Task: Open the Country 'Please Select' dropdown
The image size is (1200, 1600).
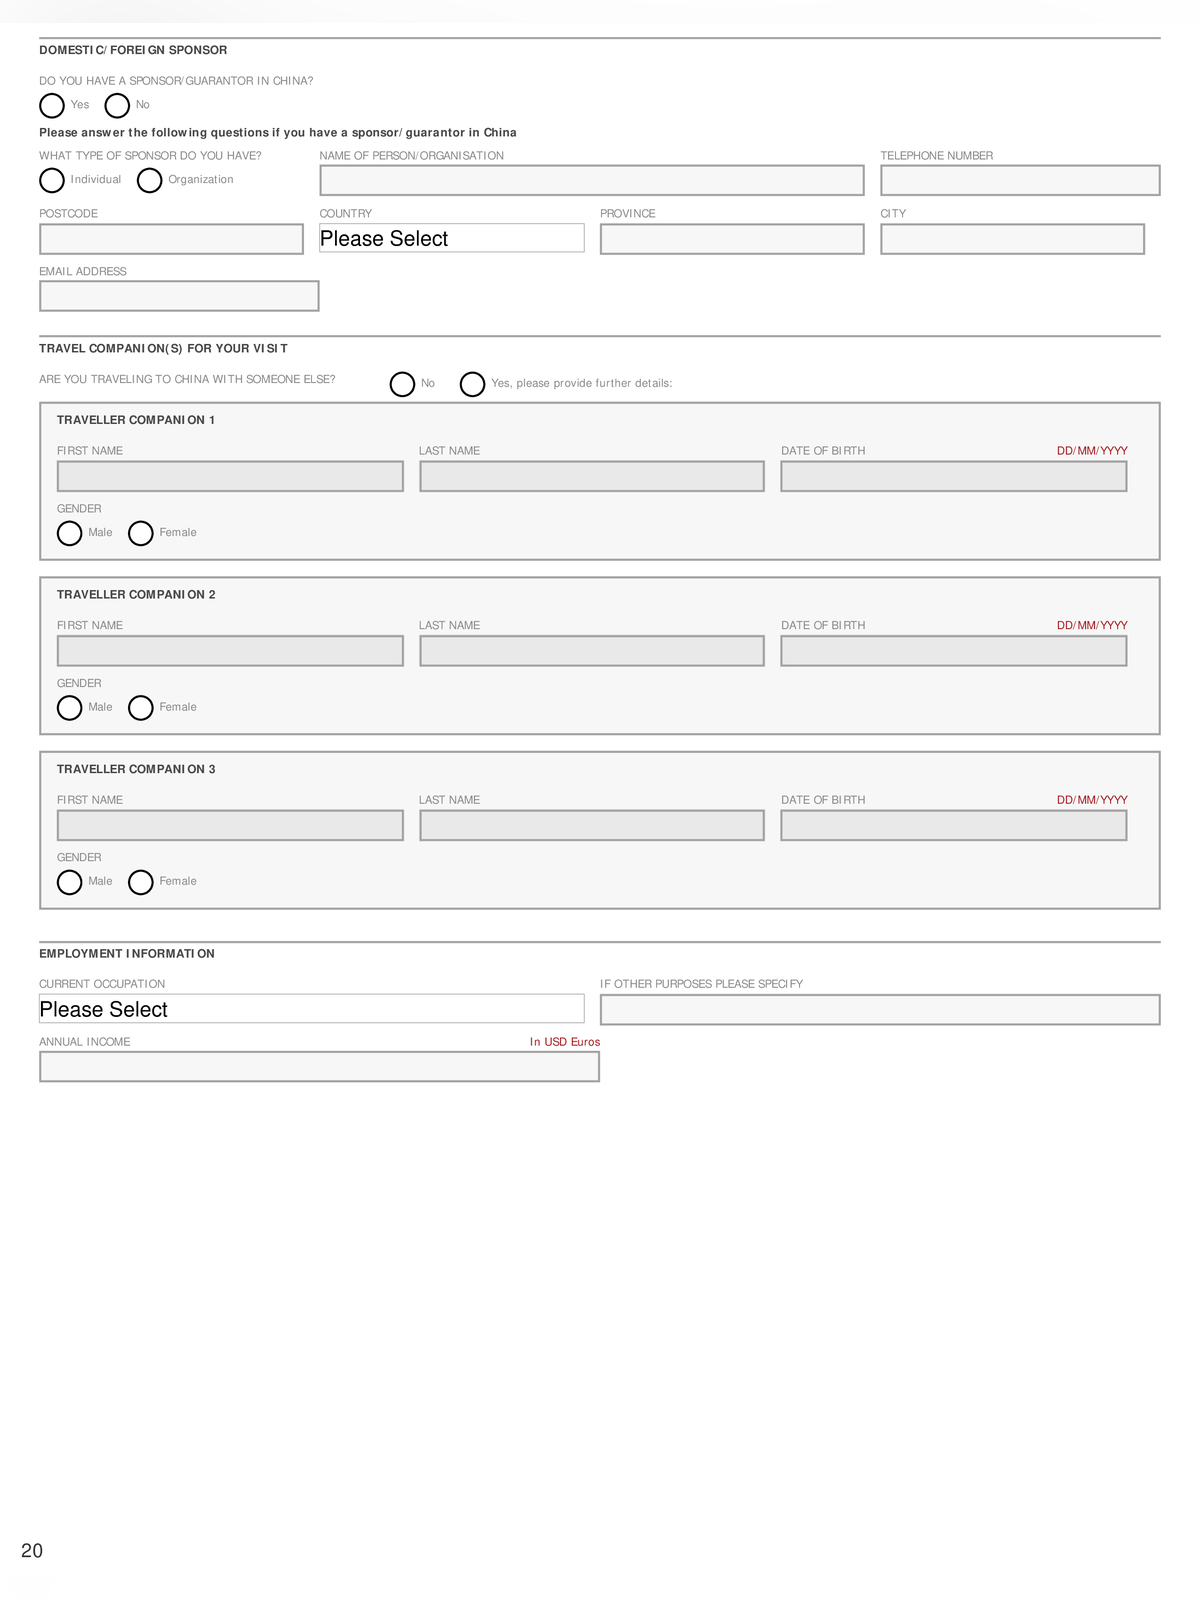Action: tap(452, 238)
